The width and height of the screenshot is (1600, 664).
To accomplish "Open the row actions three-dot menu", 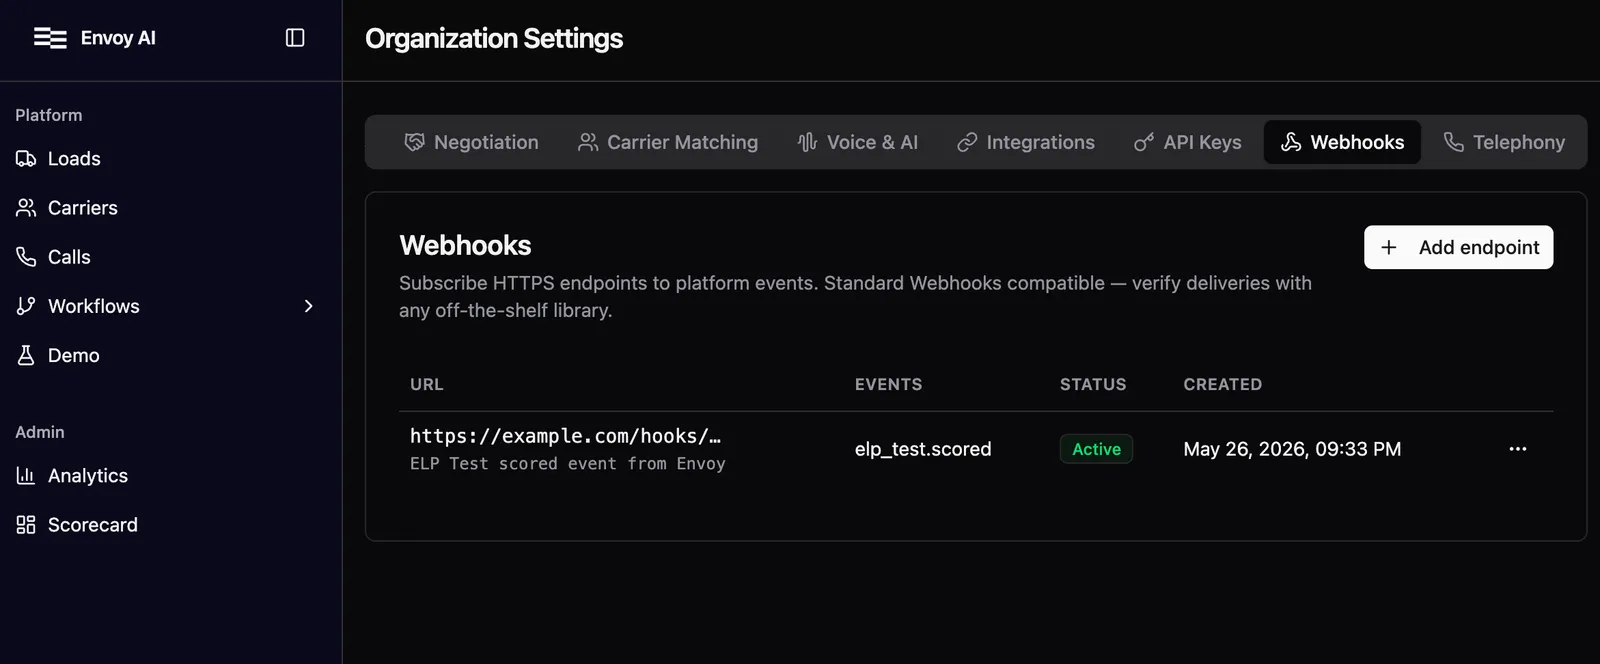I will 1518,449.
